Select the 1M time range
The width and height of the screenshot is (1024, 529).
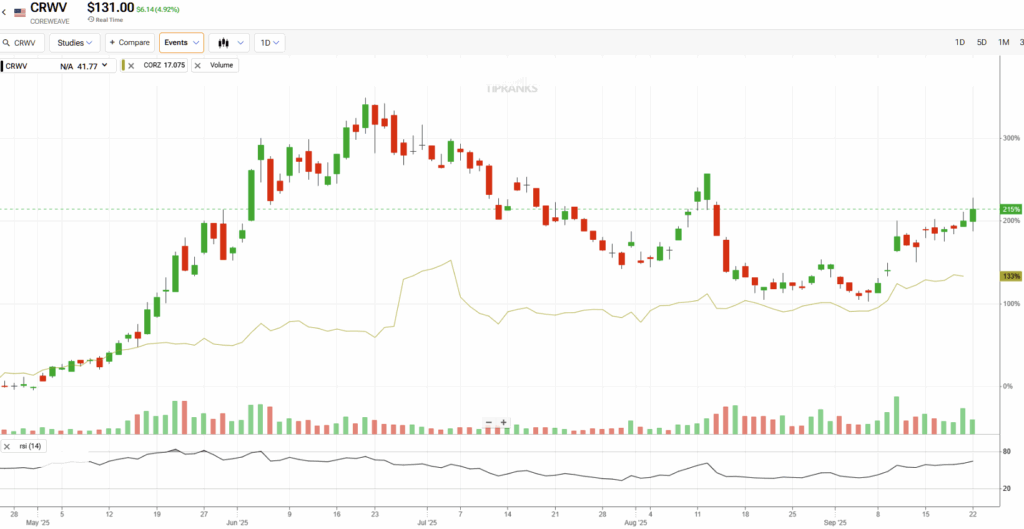(x=1004, y=42)
